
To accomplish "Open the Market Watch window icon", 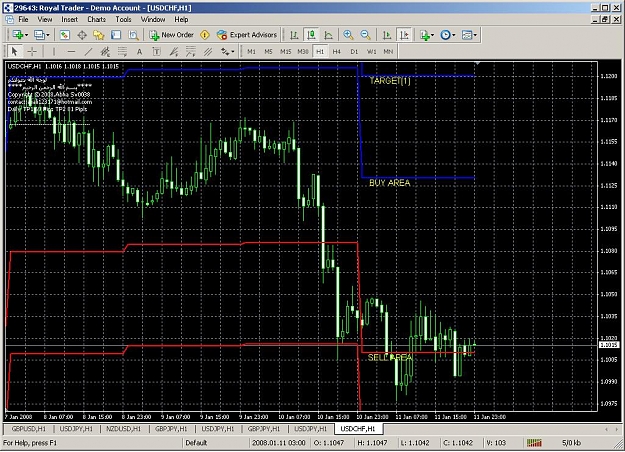I will pos(65,35).
